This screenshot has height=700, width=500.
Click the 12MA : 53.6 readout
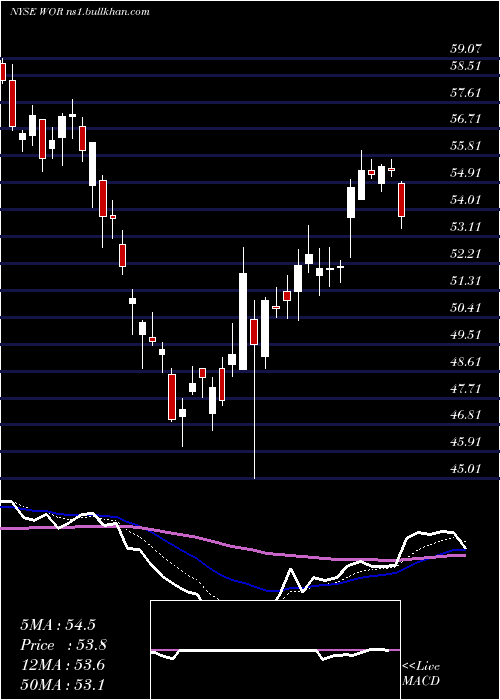[x=62, y=665]
